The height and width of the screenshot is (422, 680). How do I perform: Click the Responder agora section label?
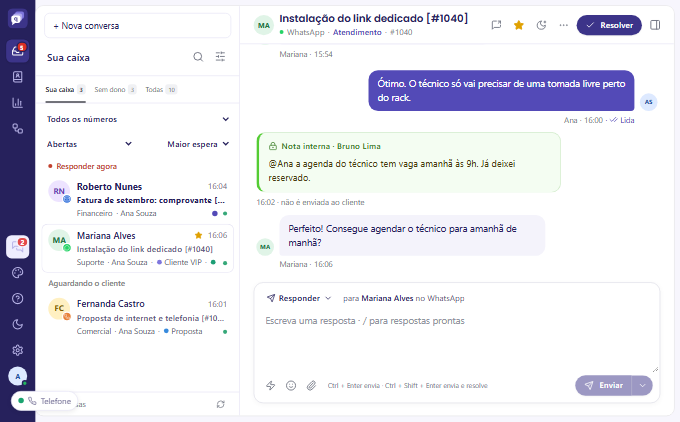coord(86,166)
